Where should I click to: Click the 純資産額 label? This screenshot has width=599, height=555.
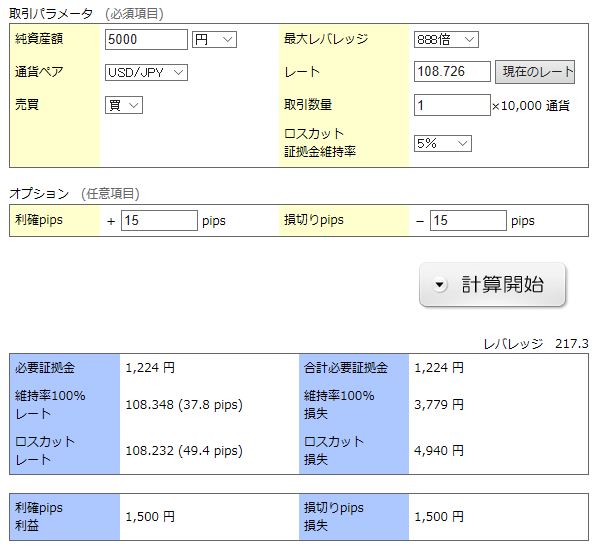[39, 39]
